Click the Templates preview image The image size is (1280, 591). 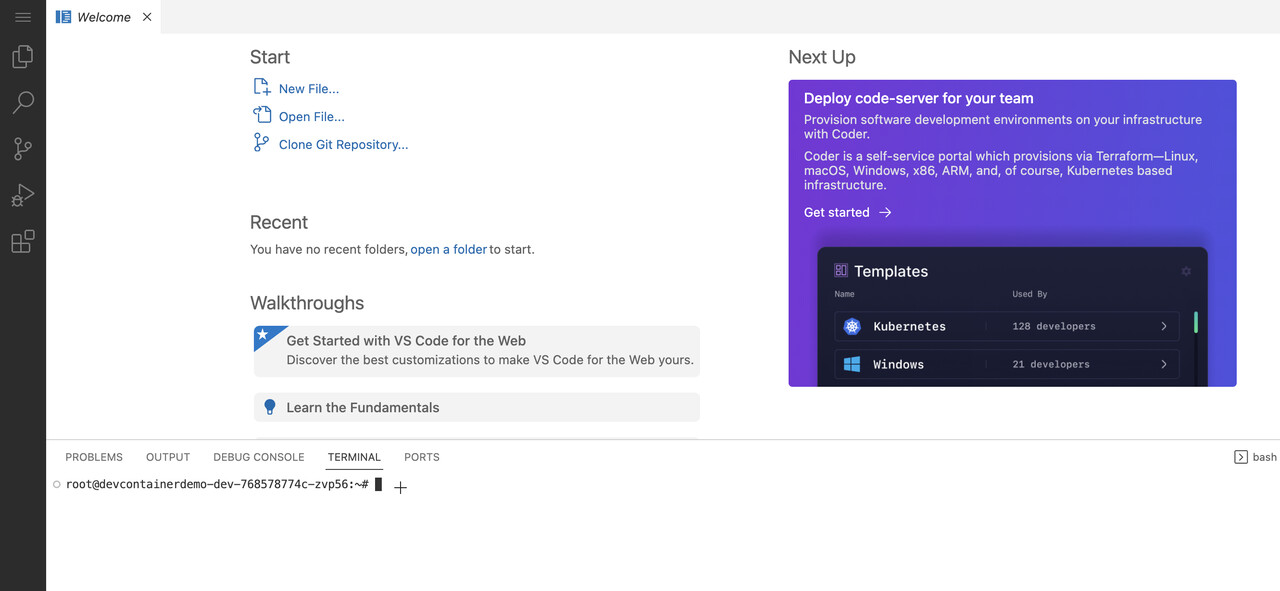tap(1012, 316)
